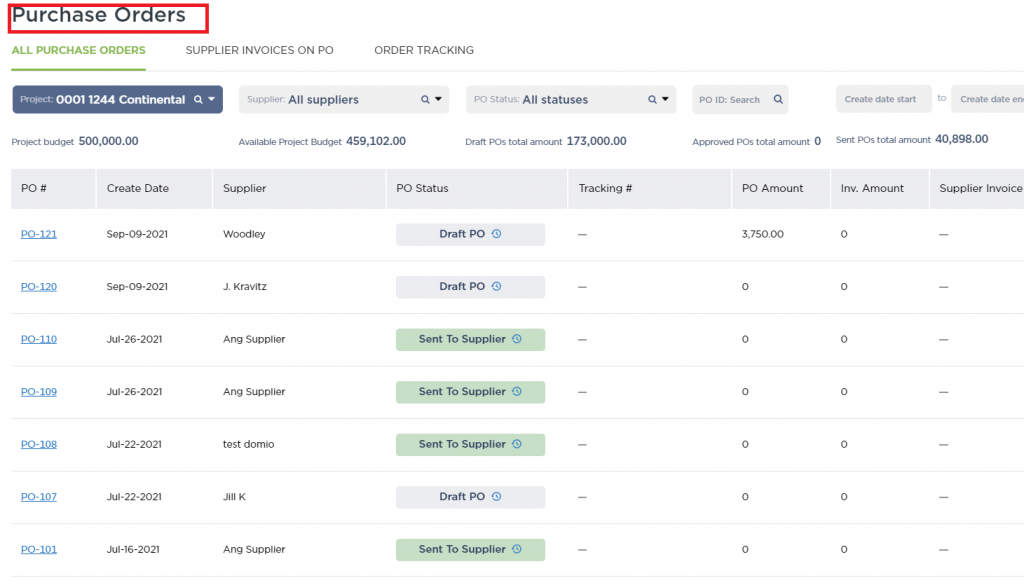This screenshot has height=585, width=1024.
Task: Click the magnifier icon in PO Status filter
Action: (652, 100)
